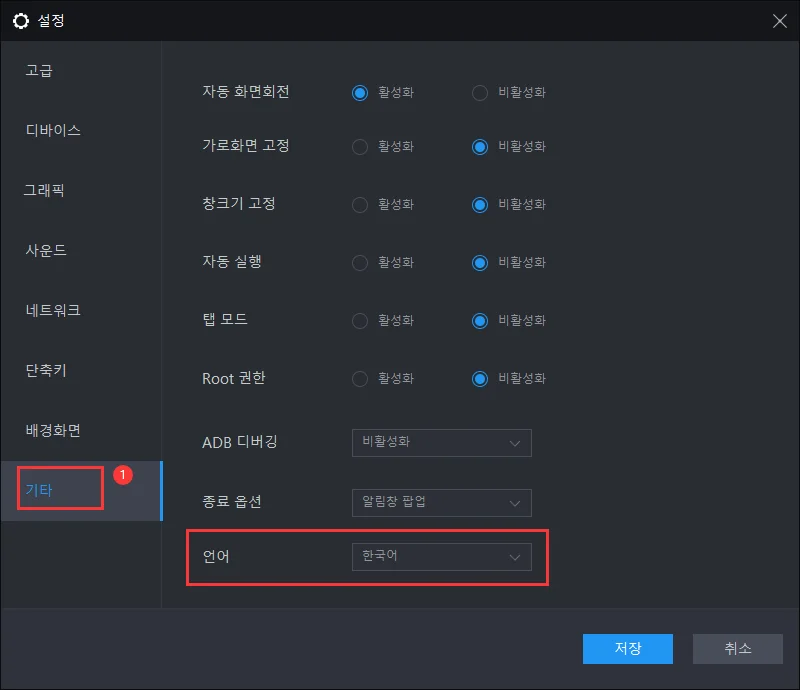Click the ADB 디버깅 label

tap(240, 442)
